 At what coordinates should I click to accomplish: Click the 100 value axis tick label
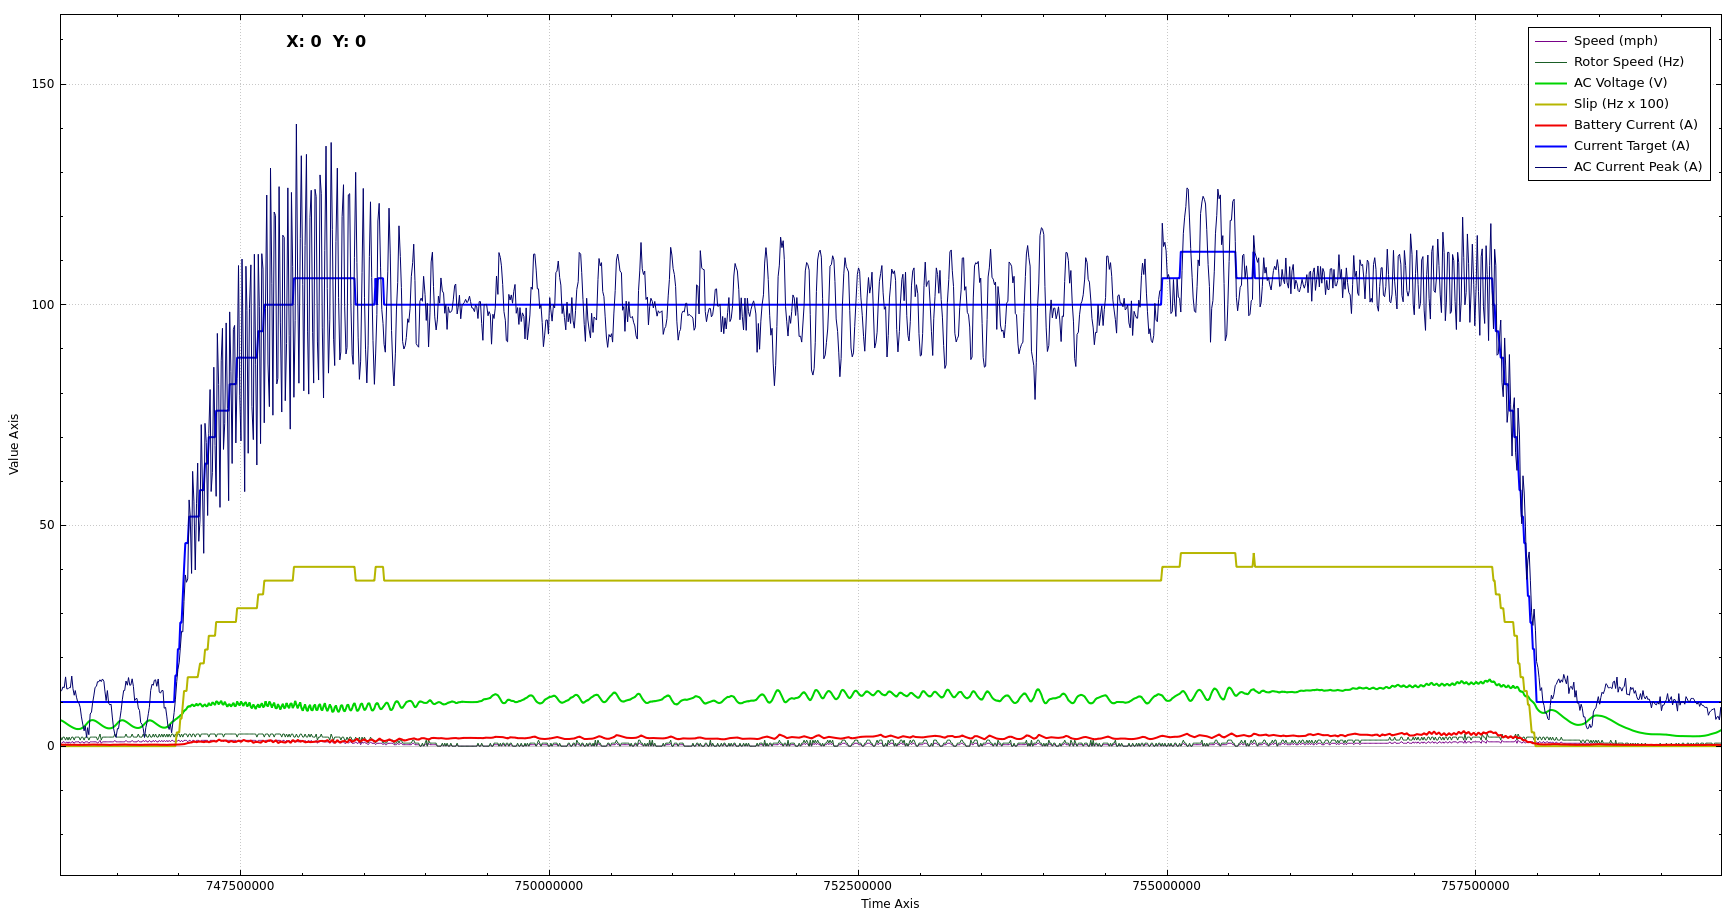43,305
